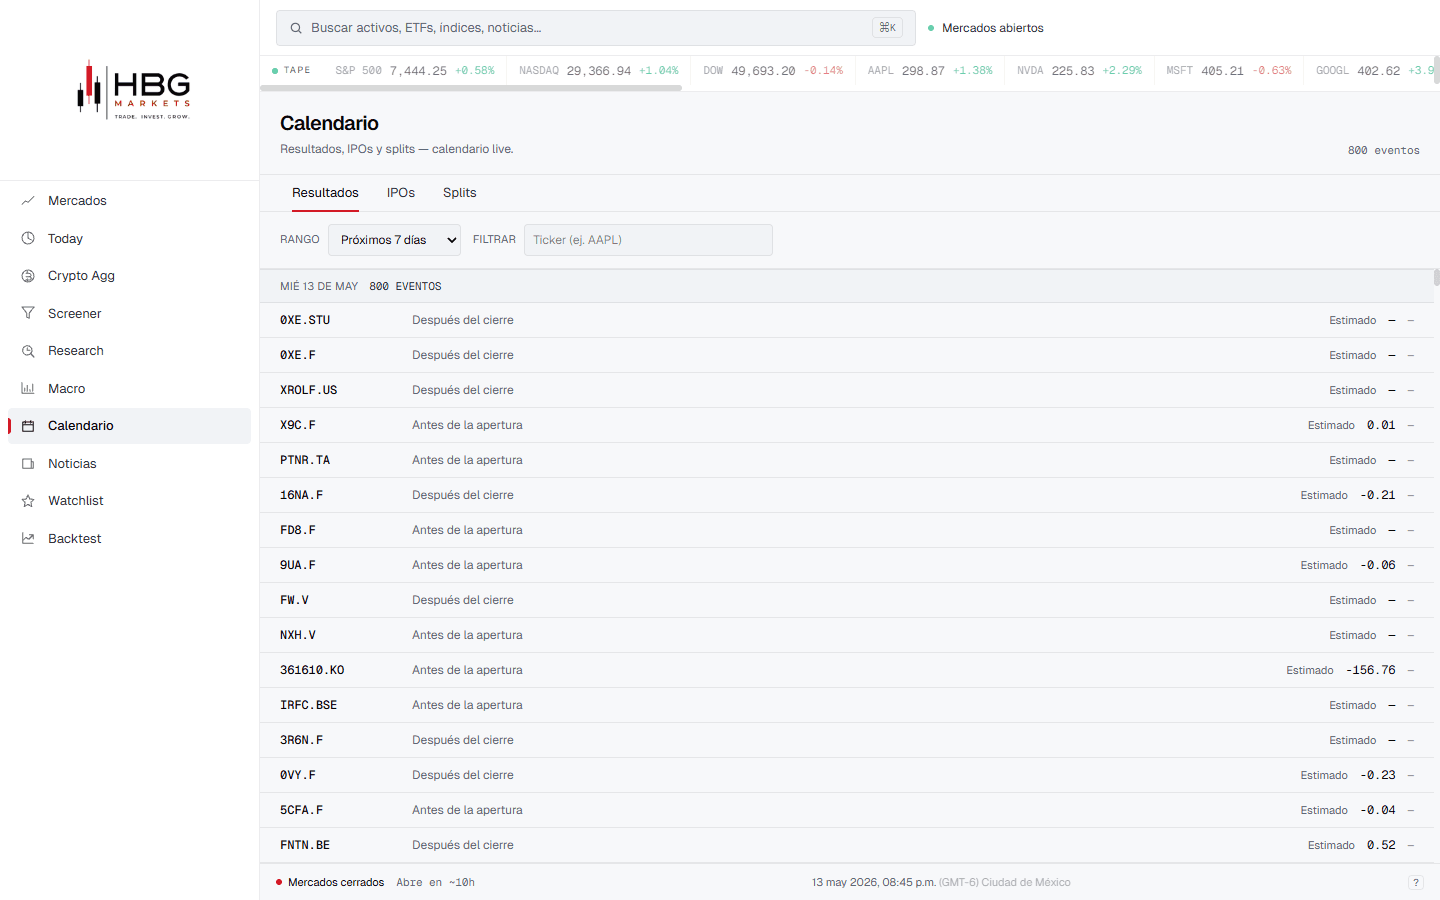The image size is (1440, 900).
Task: Click the Screener funnel icon
Action: click(x=28, y=313)
